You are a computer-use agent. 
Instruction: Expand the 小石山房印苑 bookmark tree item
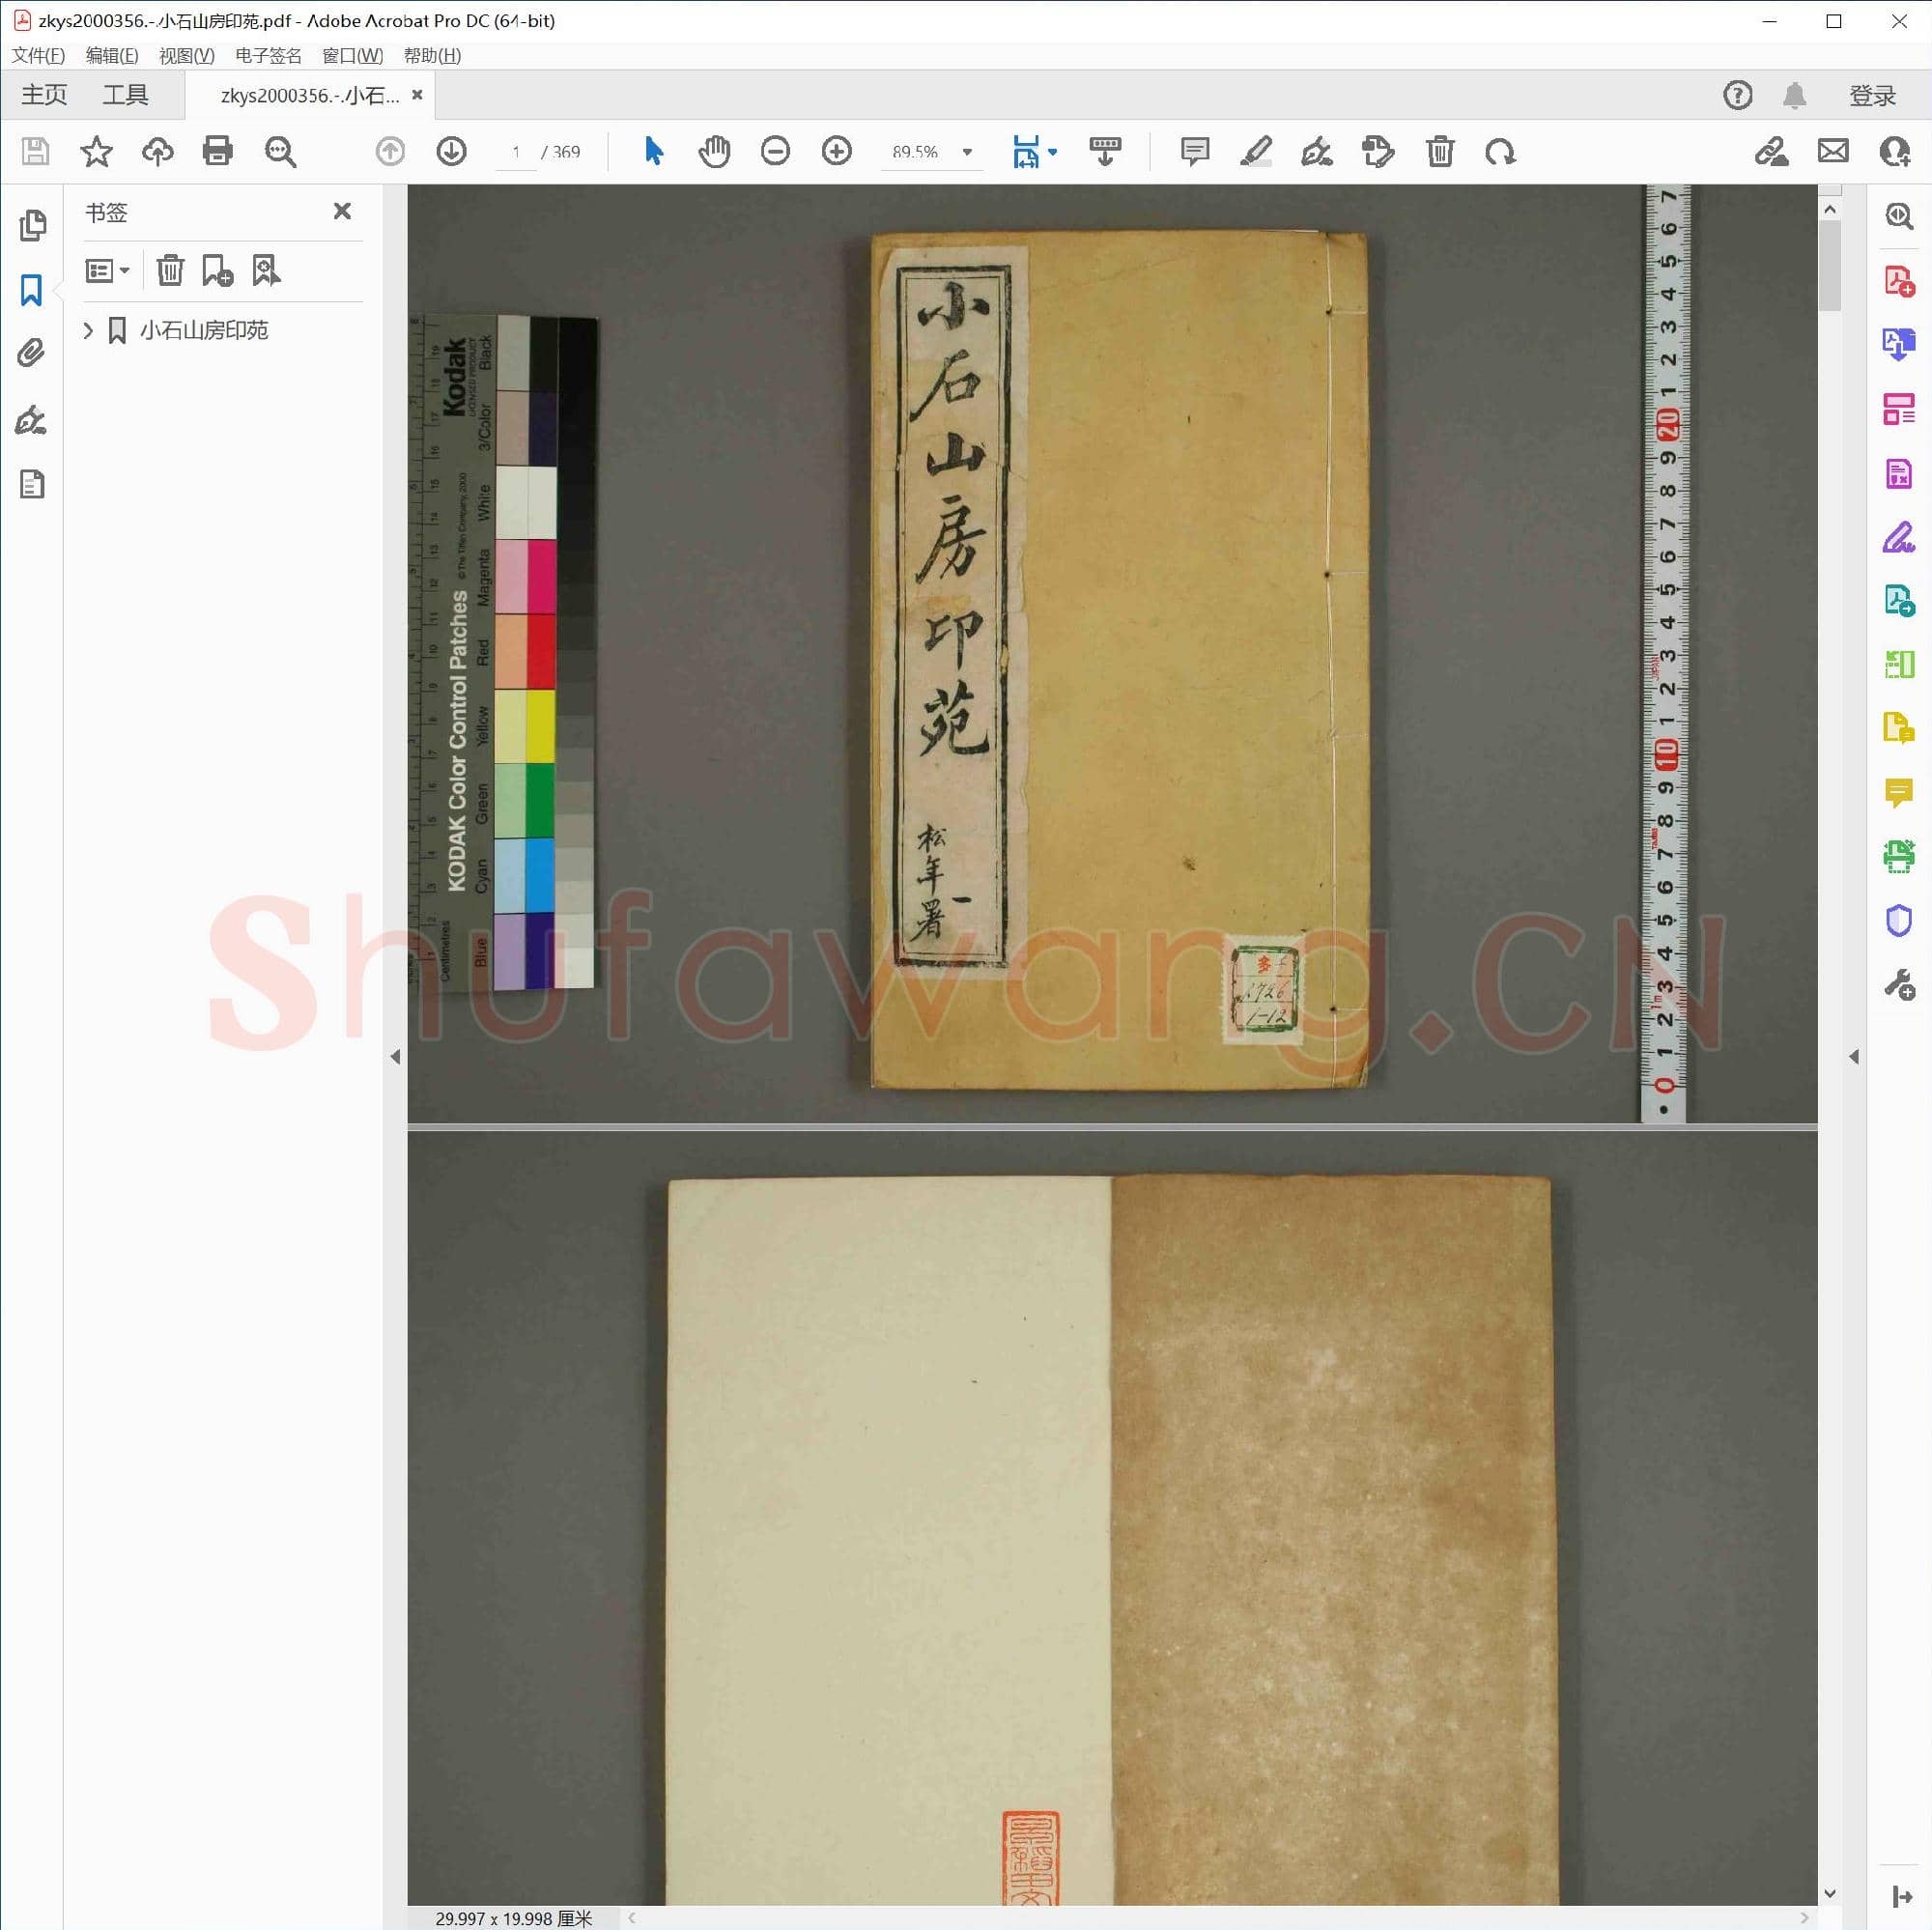[88, 330]
